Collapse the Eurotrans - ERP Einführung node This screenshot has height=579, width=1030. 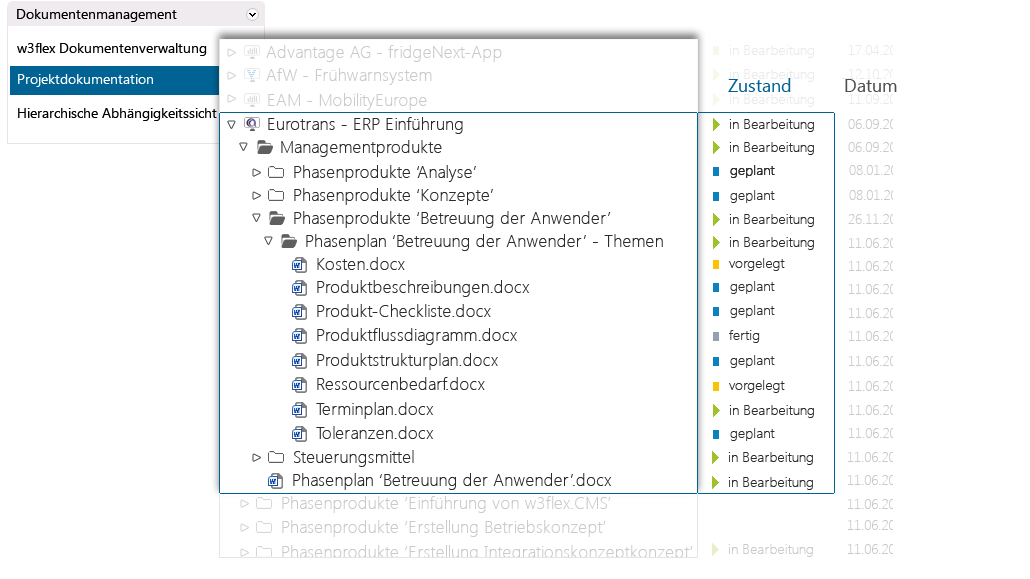(x=231, y=125)
